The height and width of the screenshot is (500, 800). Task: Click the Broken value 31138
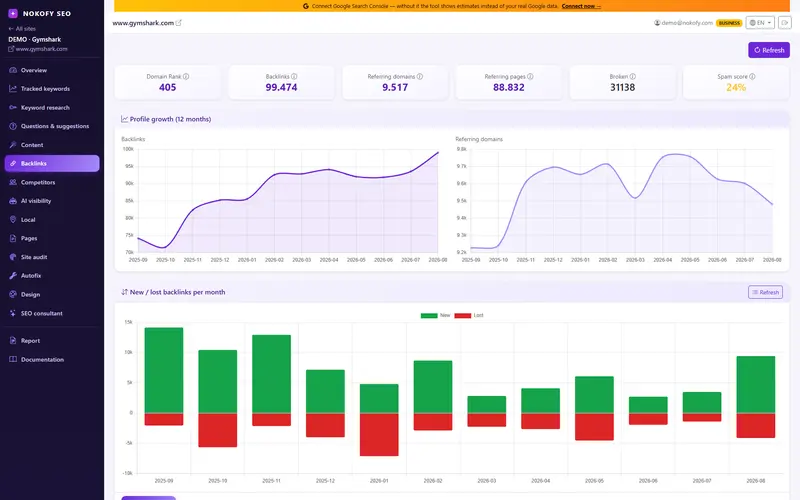pyautogui.click(x=622, y=87)
